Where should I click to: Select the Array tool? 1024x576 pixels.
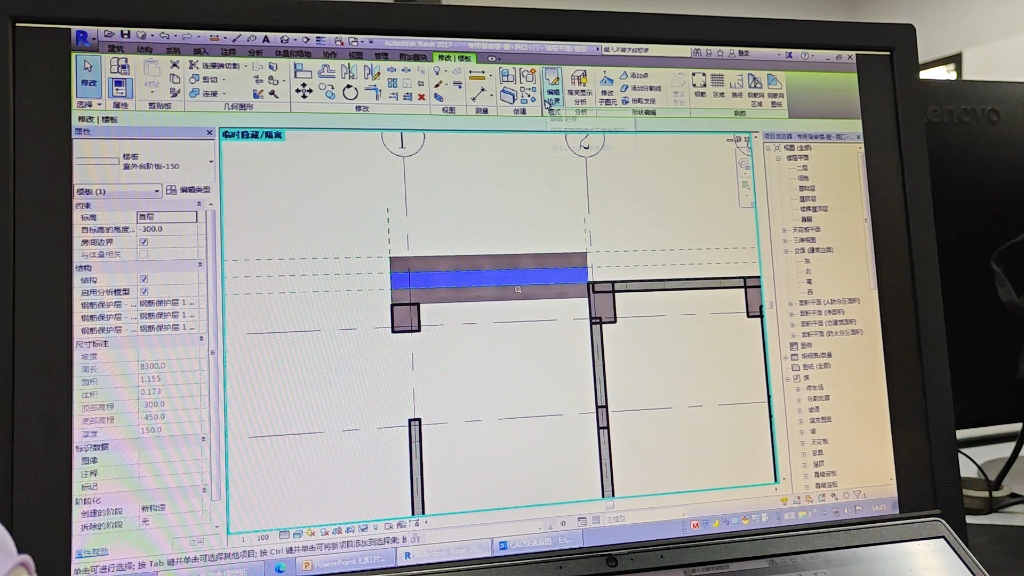tap(392, 84)
